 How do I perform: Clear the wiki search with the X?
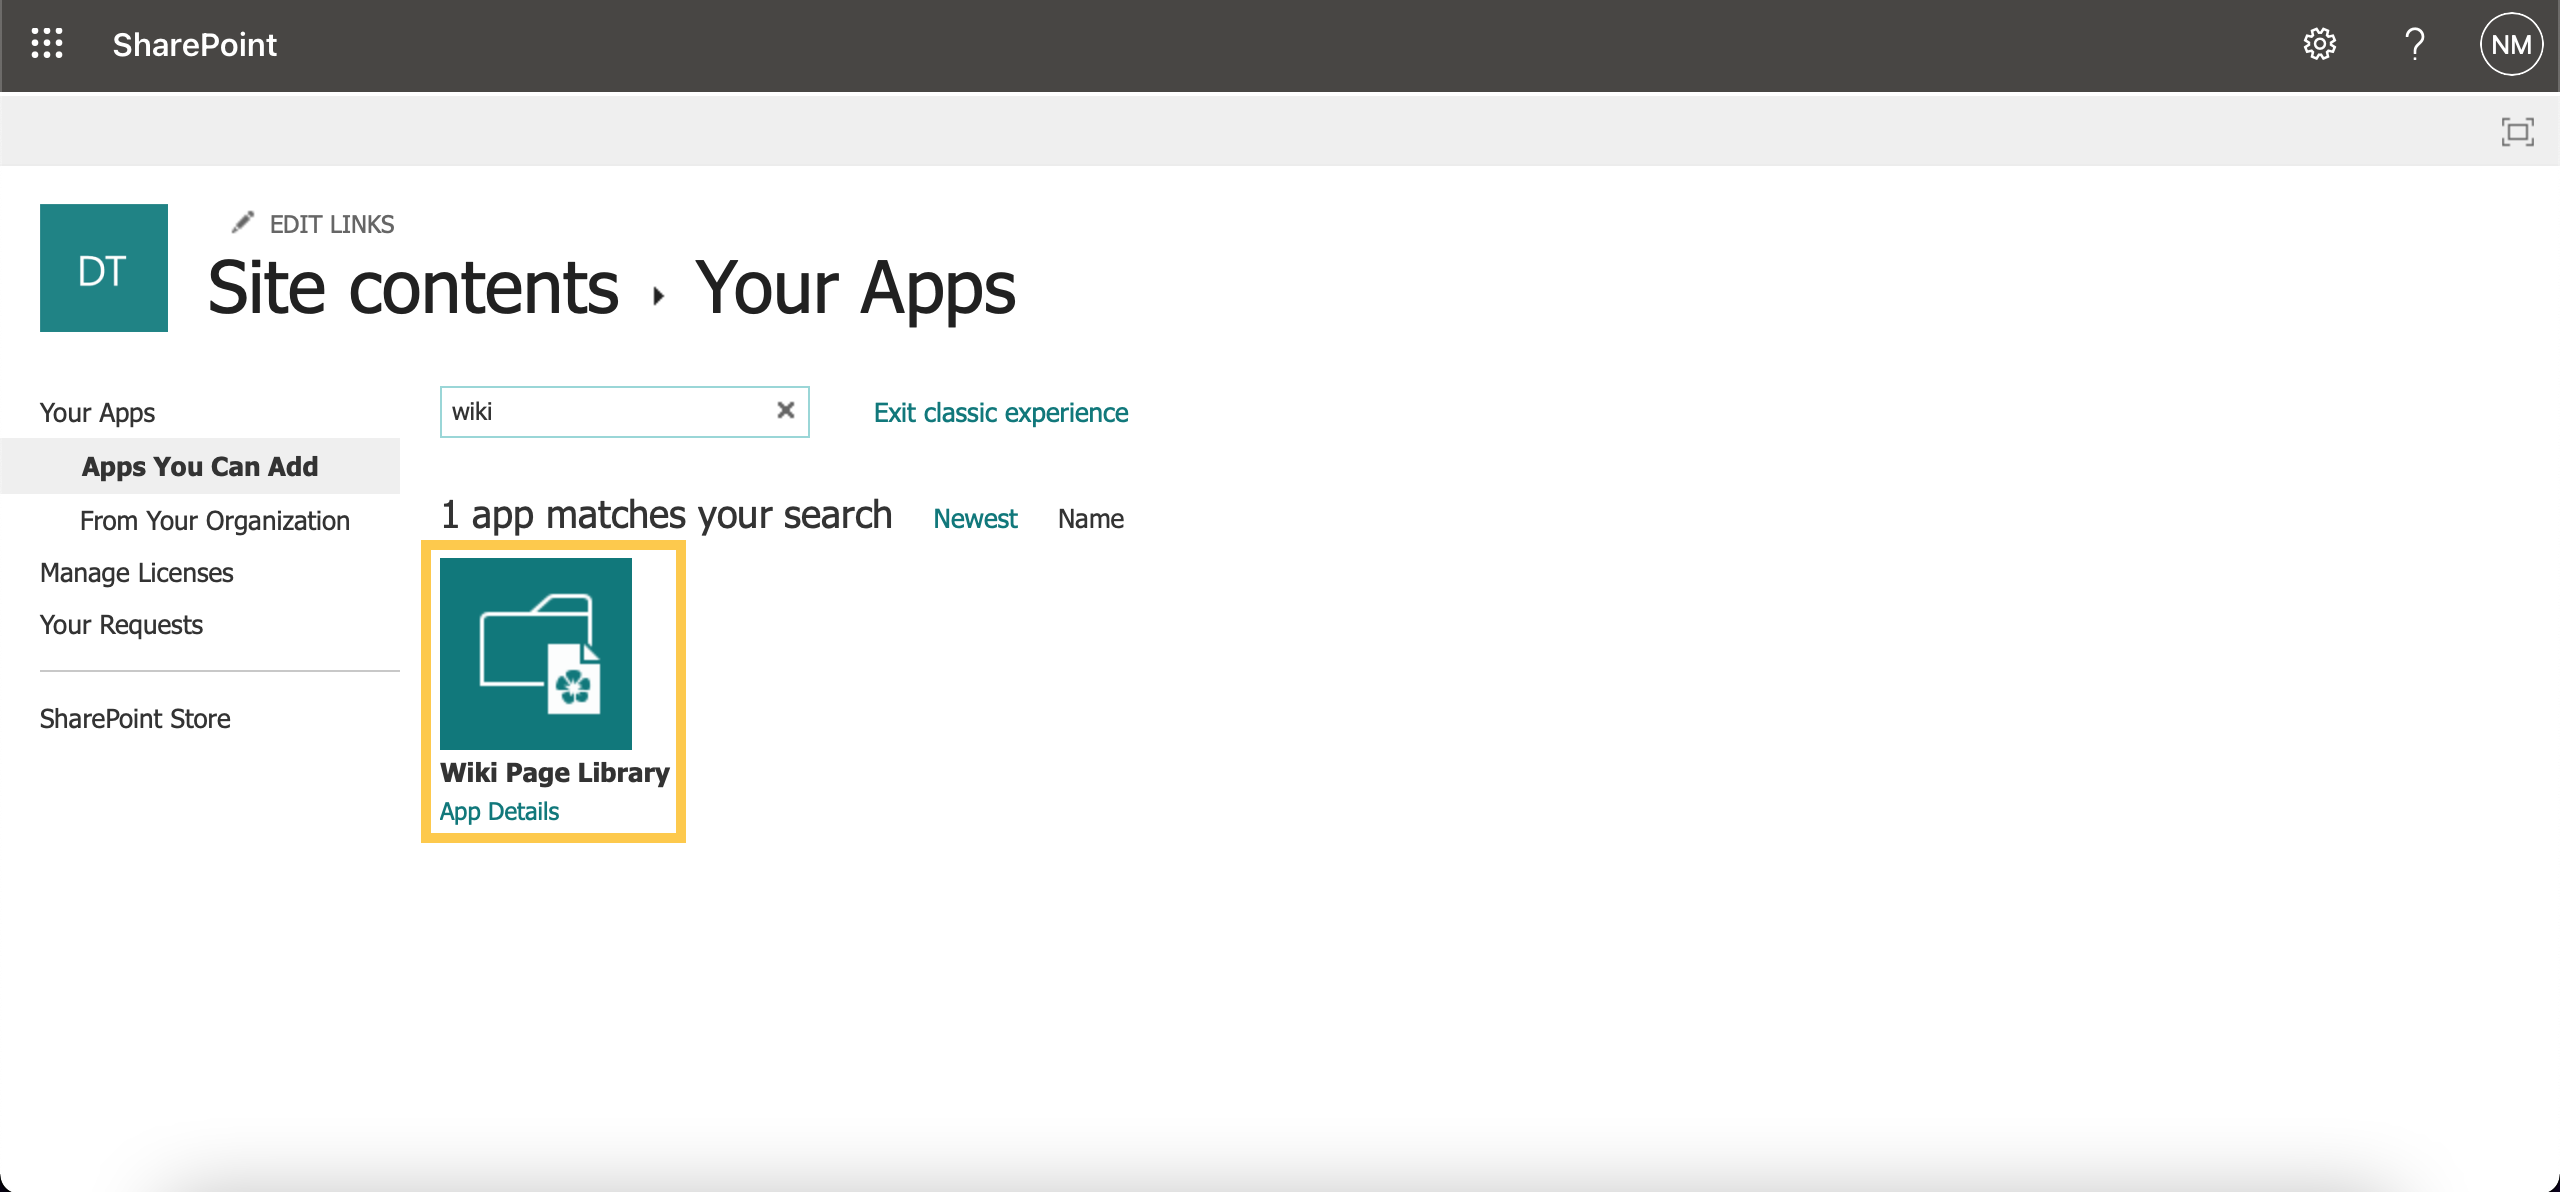click(785, 411)
